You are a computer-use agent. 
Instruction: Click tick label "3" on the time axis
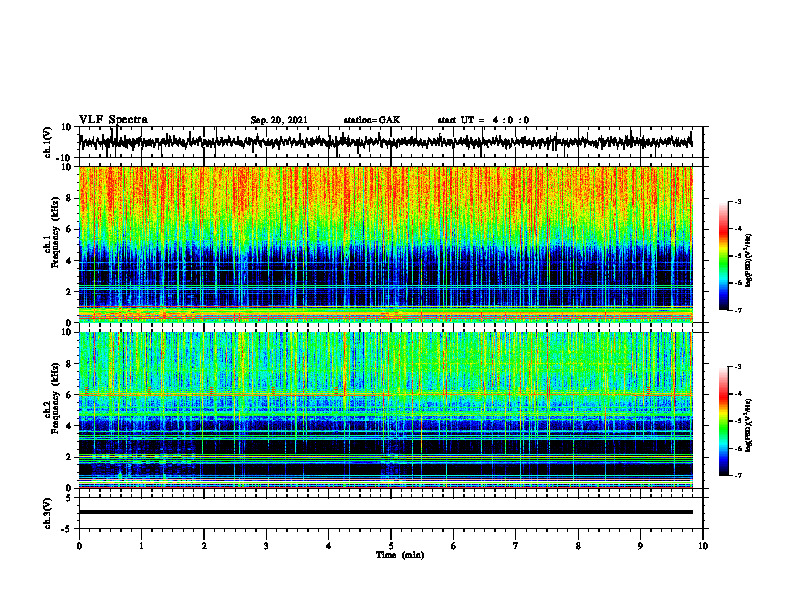click(x=266, y=546)
